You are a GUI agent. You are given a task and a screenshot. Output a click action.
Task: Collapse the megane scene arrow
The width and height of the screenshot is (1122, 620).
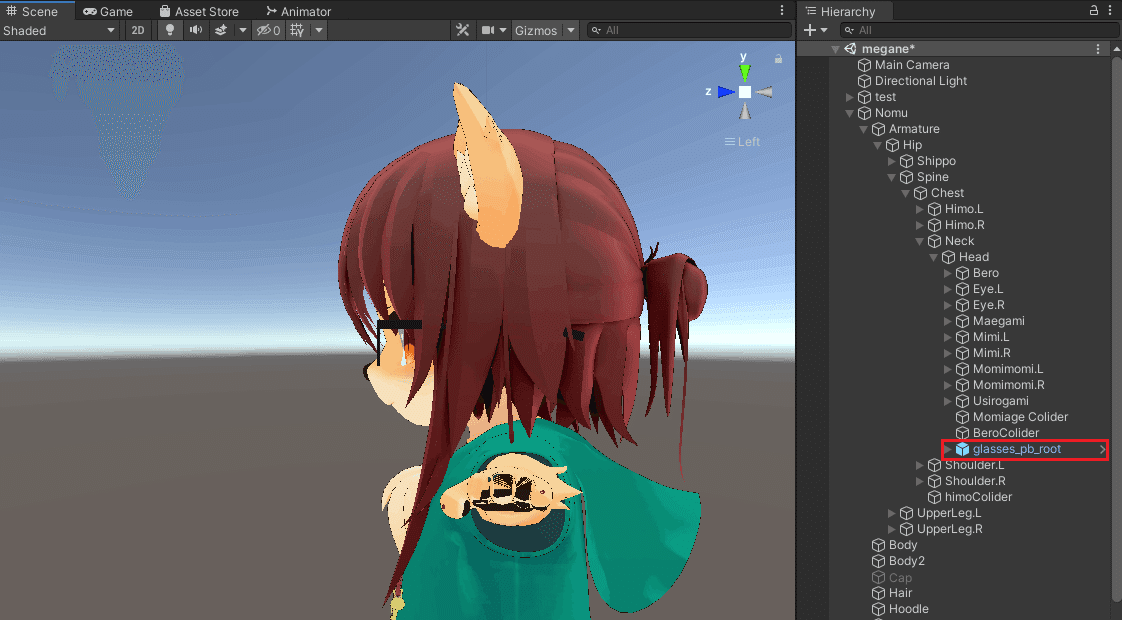pyautogui.click(x=835, y=49)
